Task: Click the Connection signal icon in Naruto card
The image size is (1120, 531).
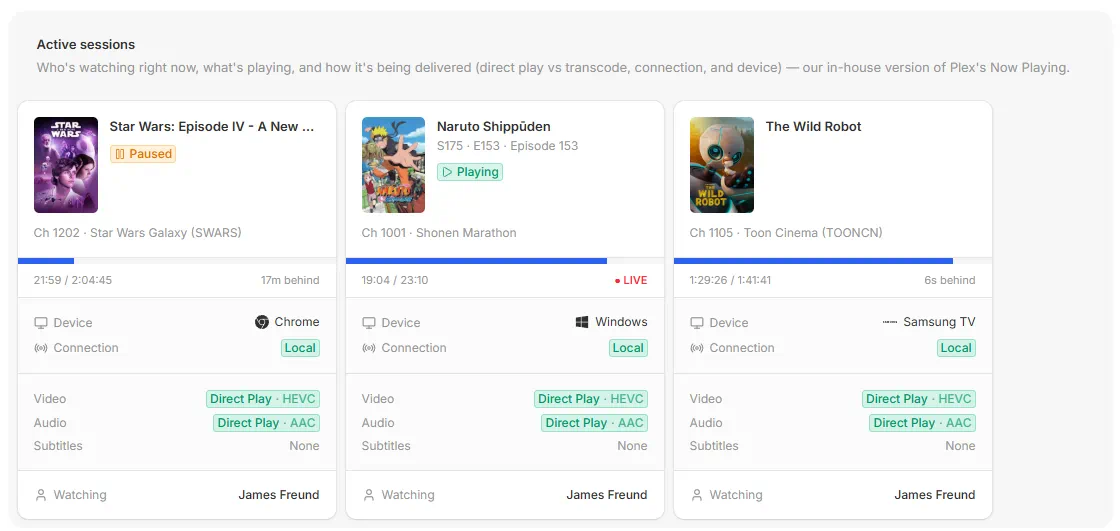Action: click(x=369, y=348)
